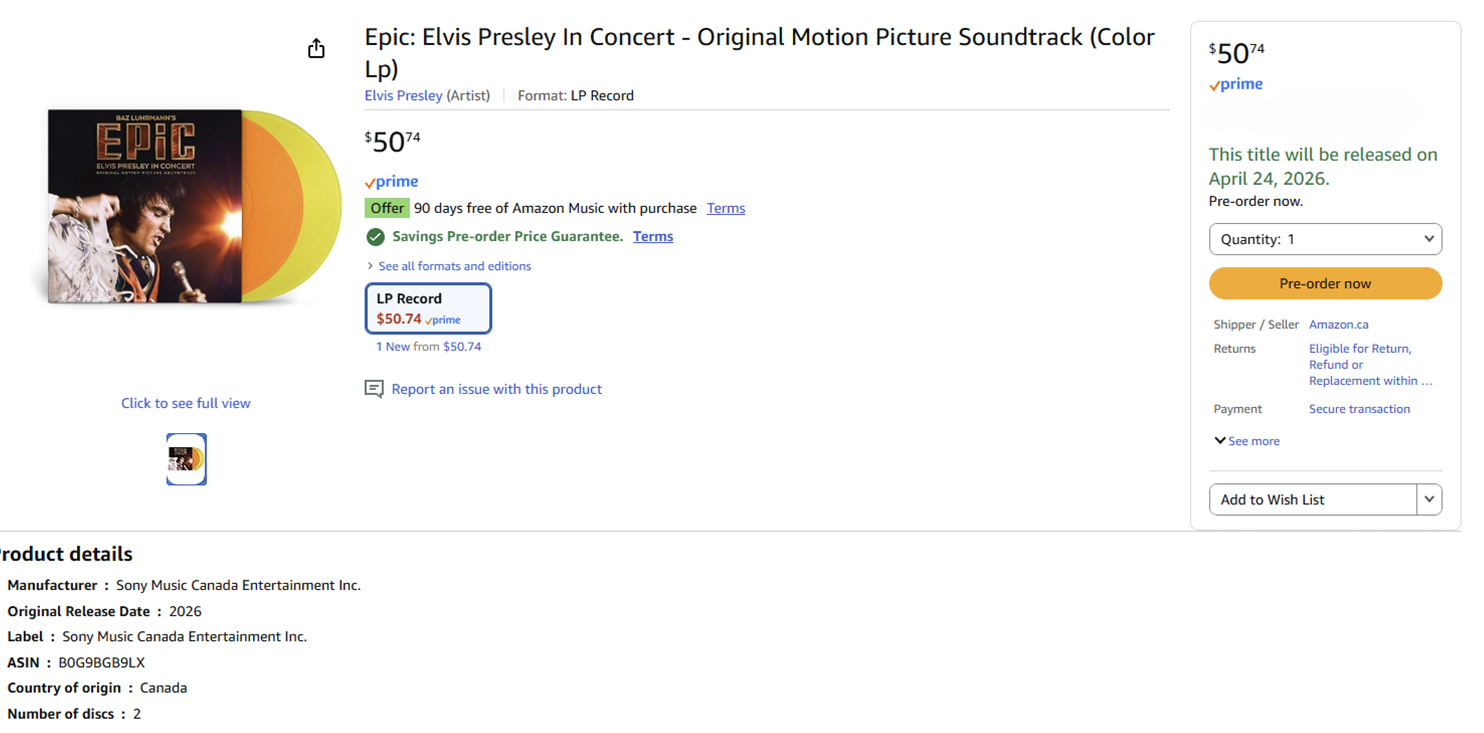Image resolution: width=1484 pixels, height=733 pixels.
Task: Click the share icon above album image
Action: click(316, 49)
